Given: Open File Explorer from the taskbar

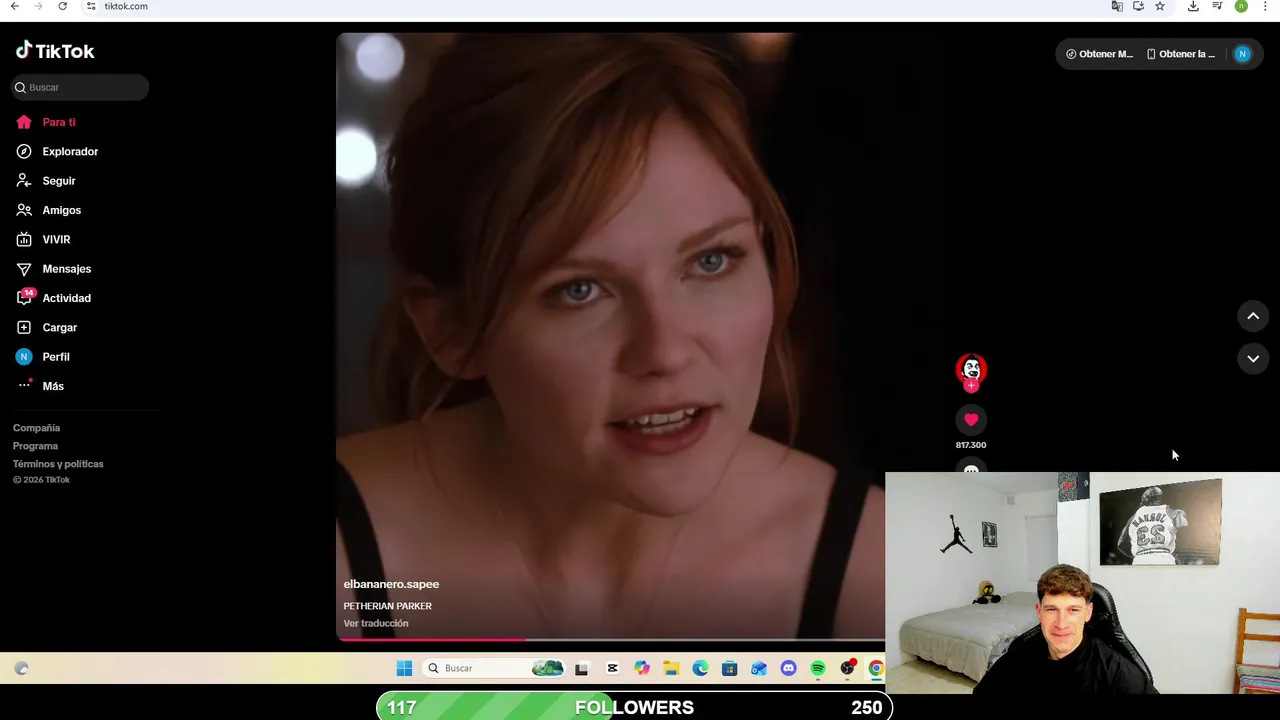Looking at the screenshot, I should coord(671,668).
